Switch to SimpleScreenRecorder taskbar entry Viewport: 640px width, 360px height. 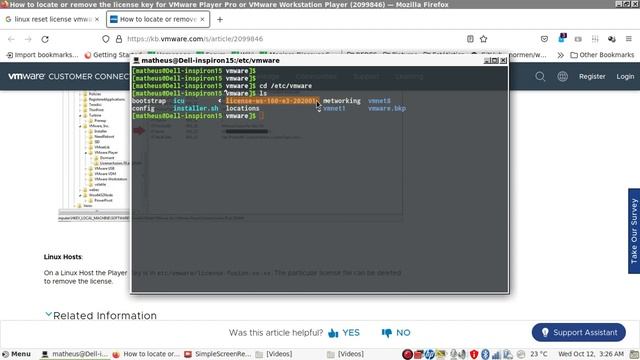(x=218, y=354)
